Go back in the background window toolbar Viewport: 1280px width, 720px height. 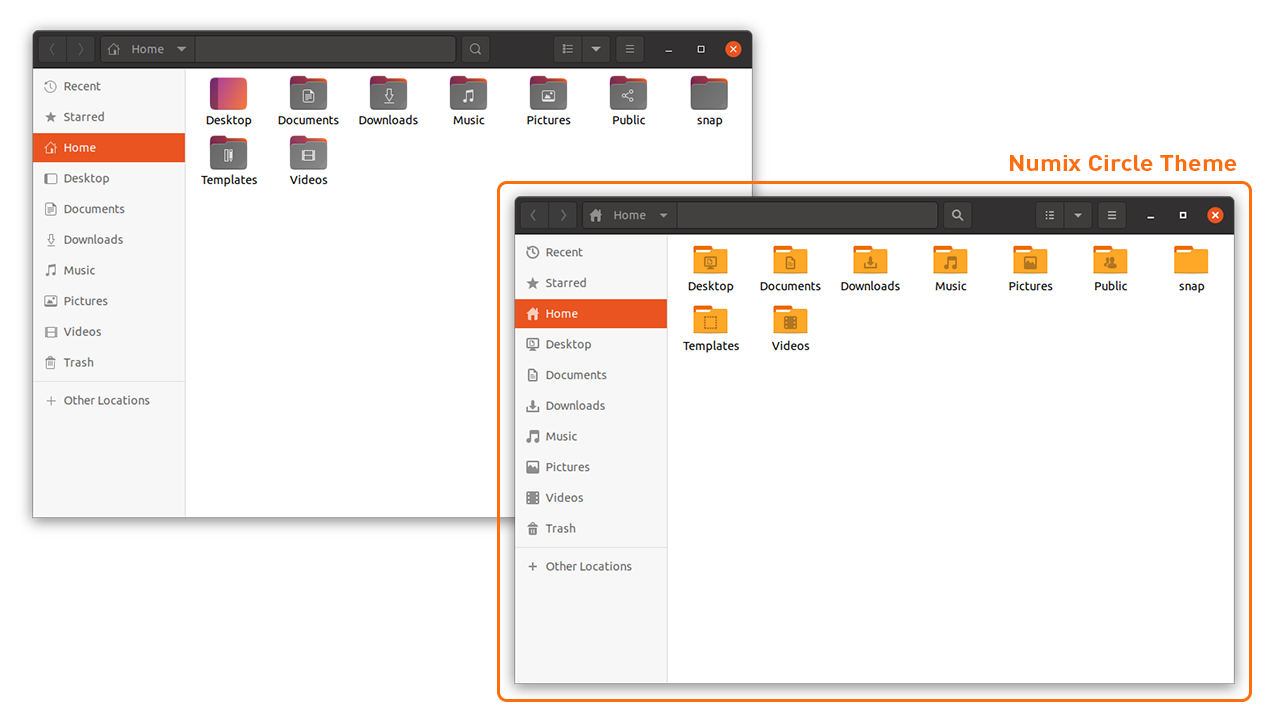click(x=52, y=49)
